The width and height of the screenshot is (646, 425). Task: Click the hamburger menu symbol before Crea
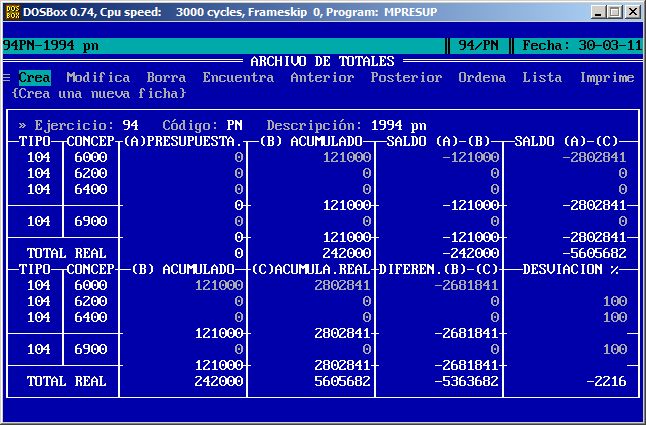7,77
